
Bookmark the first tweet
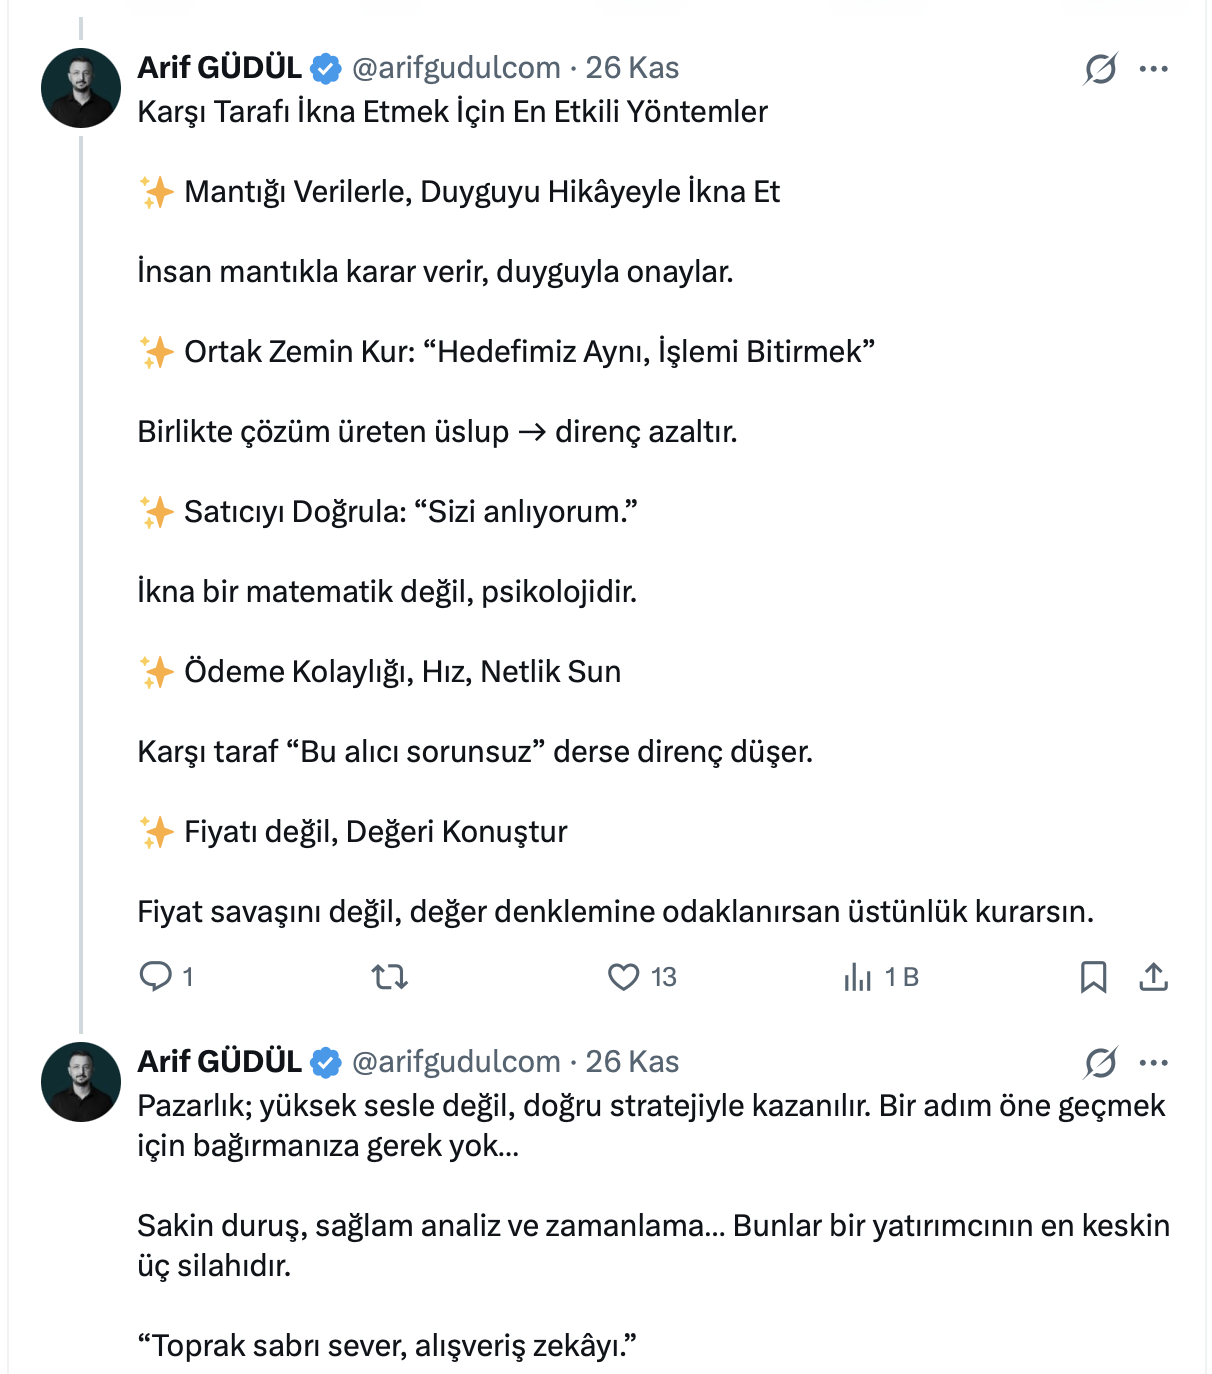pos(1093,976)
